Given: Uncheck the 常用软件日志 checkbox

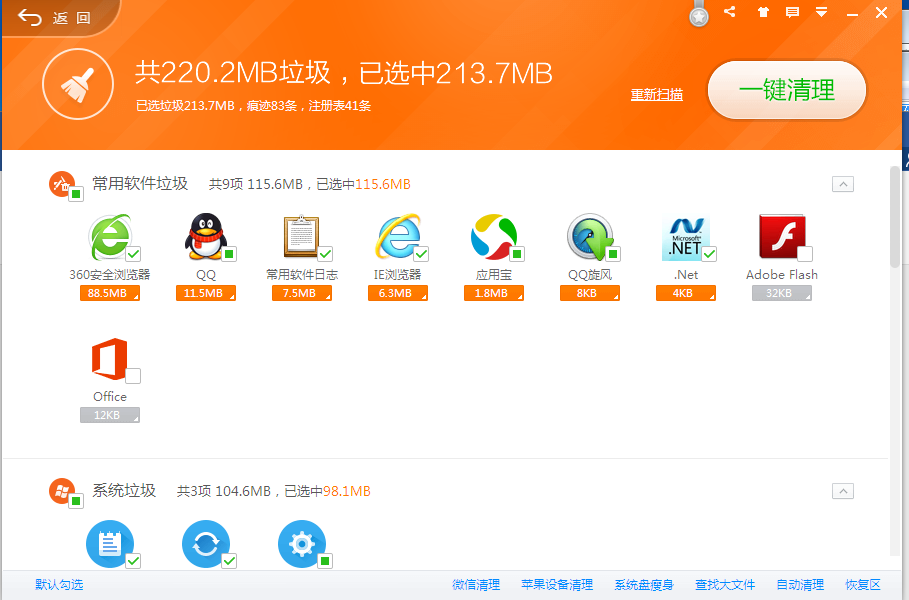Looking at the screenshot, I should click(325, 254).
